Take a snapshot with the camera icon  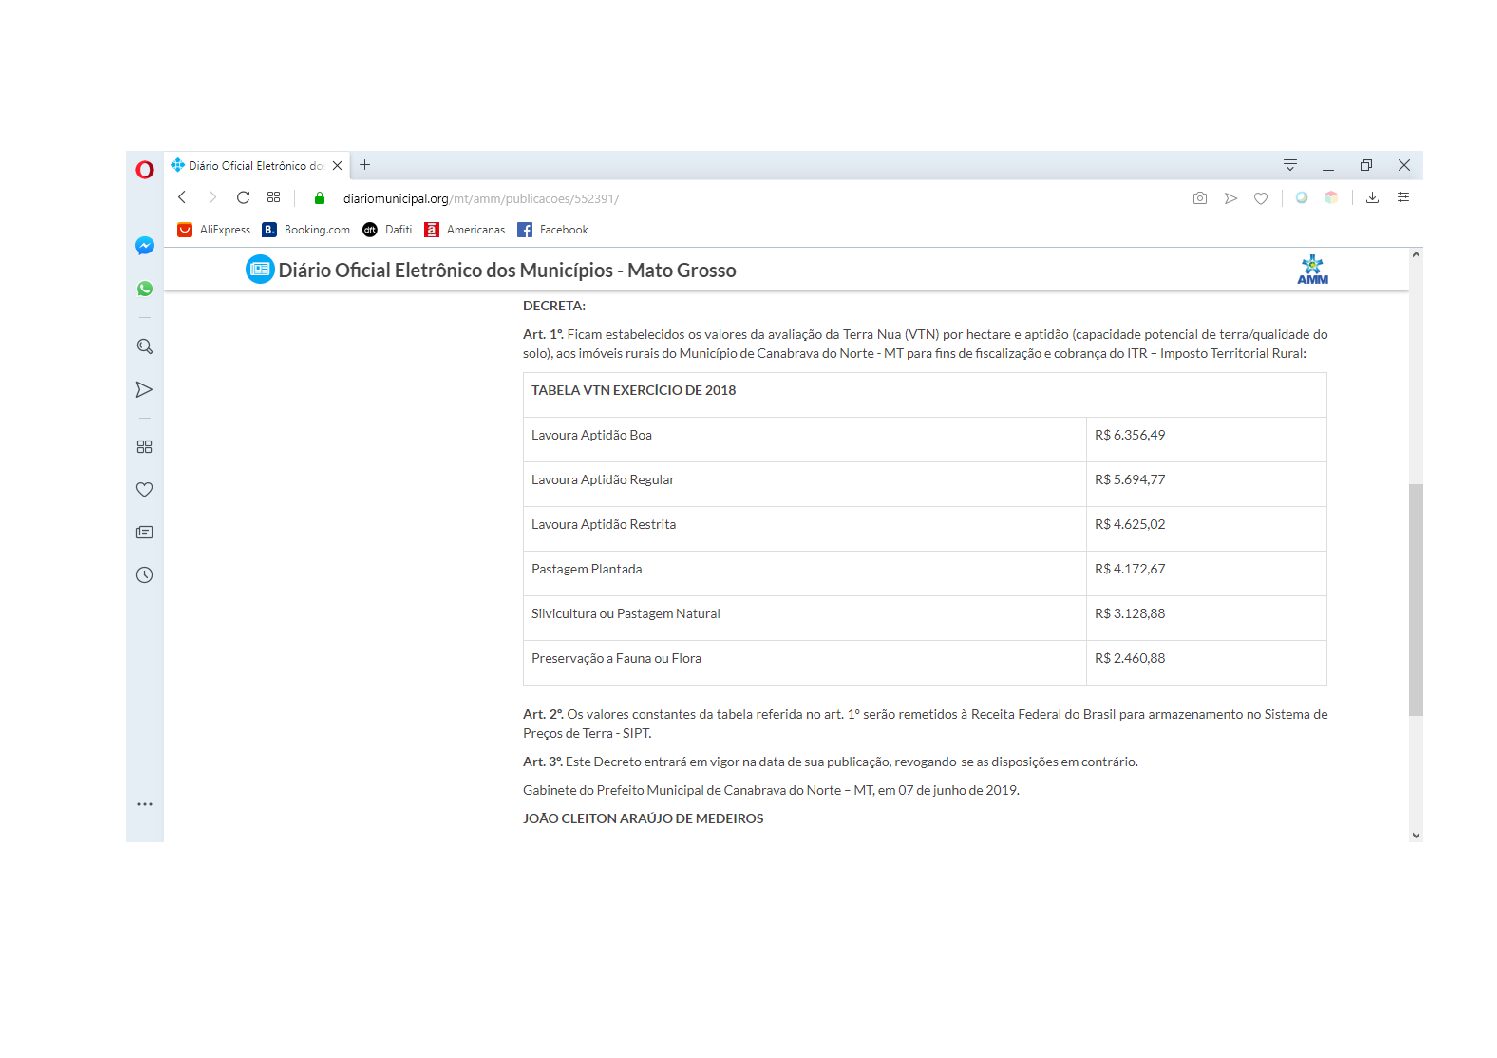1199,198
